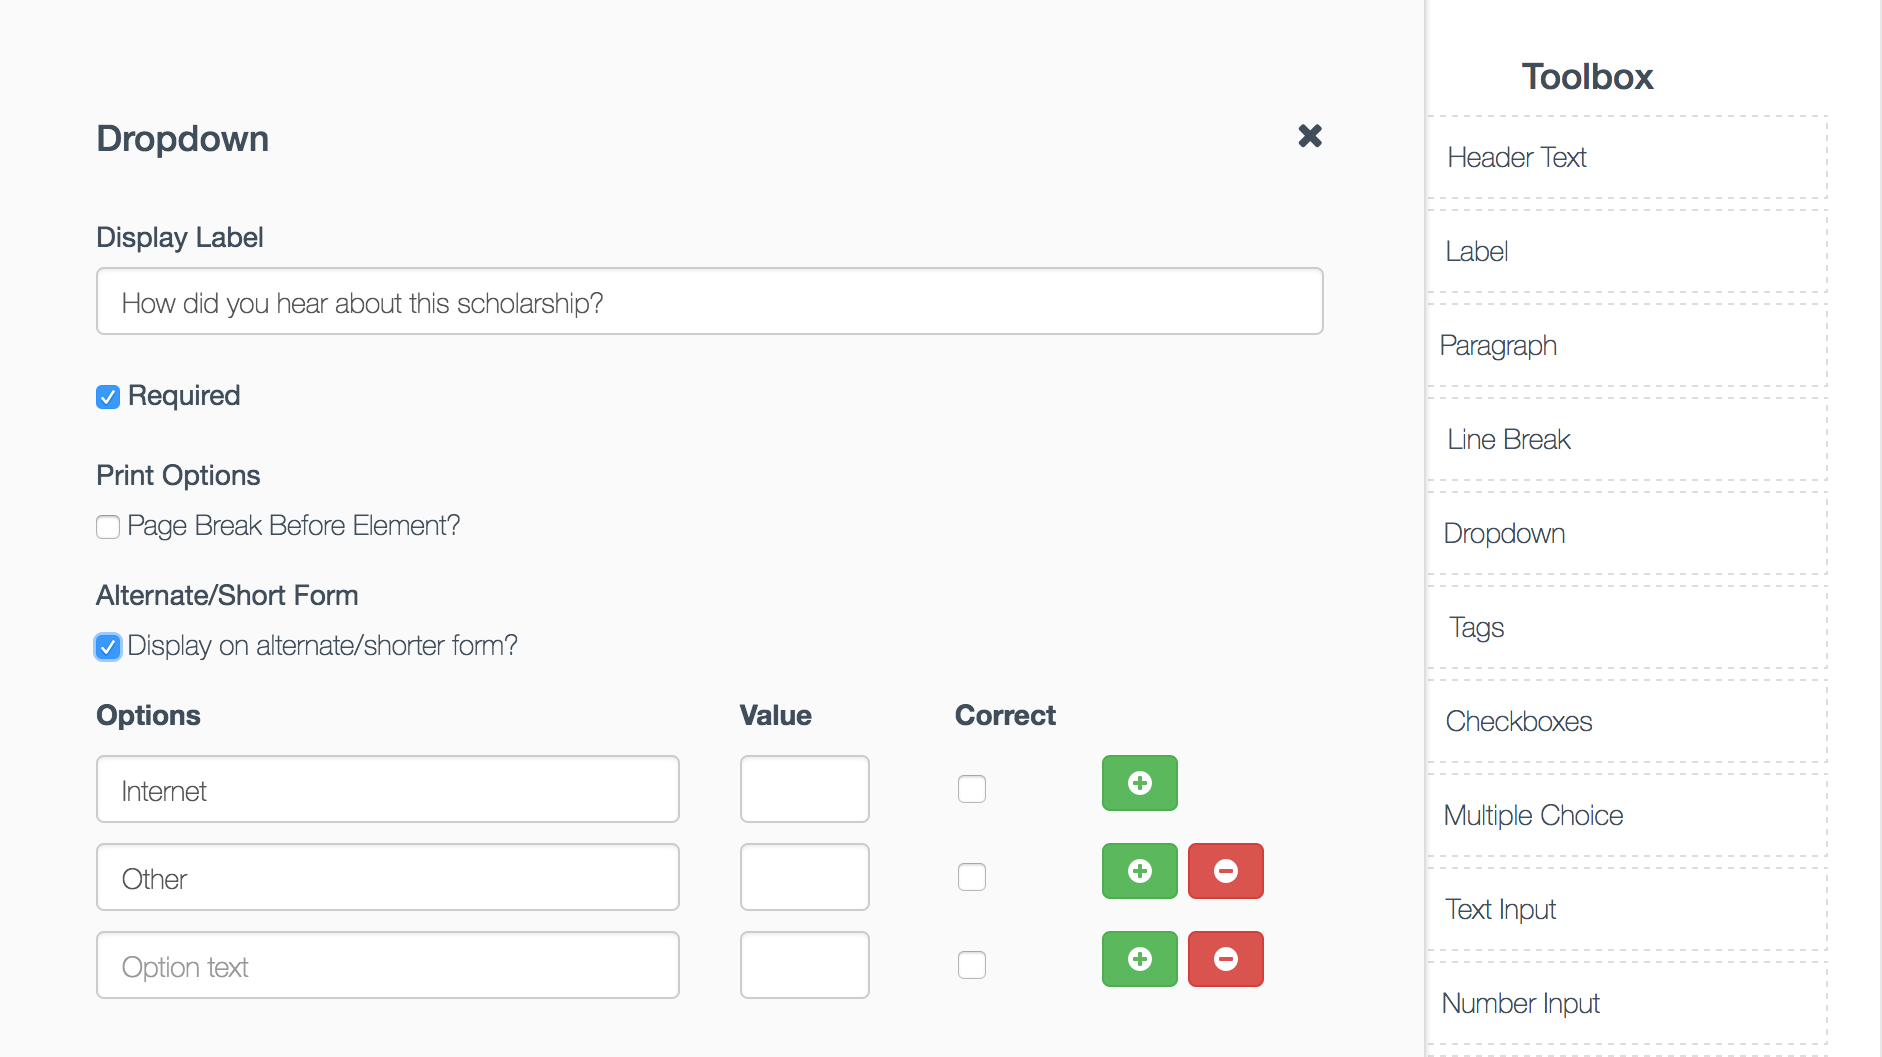Uncheck the Required checkbox
Viewport: 1882px width, 1057px height.
(x=107, y=397)
